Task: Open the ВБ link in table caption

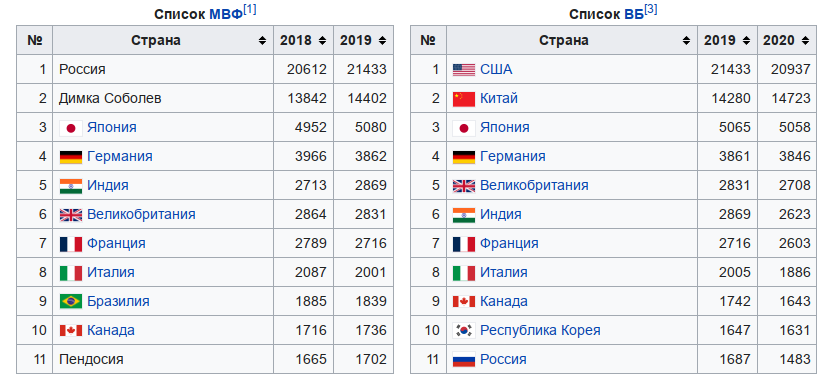Action: [633, 14]
